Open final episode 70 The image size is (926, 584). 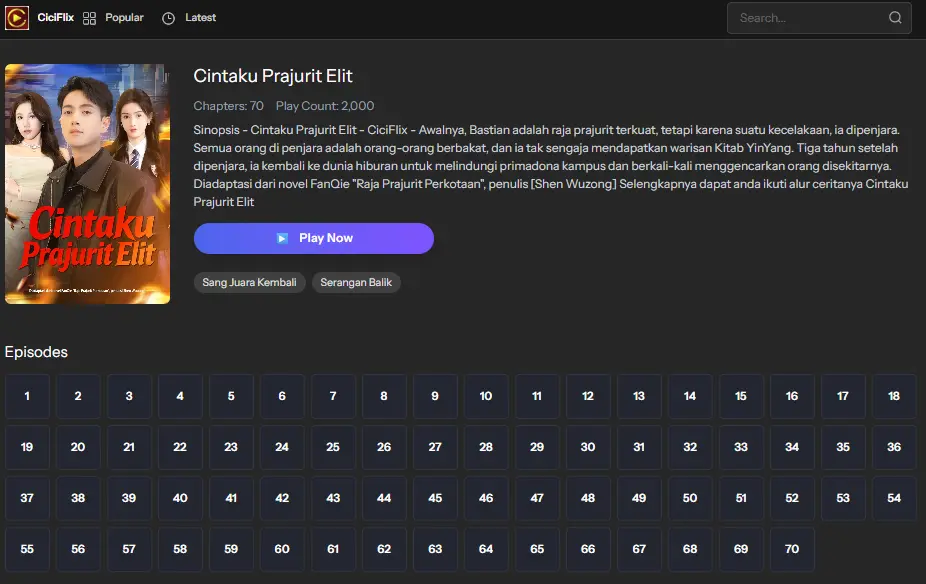pyautogui.click(x=792, y=549)
